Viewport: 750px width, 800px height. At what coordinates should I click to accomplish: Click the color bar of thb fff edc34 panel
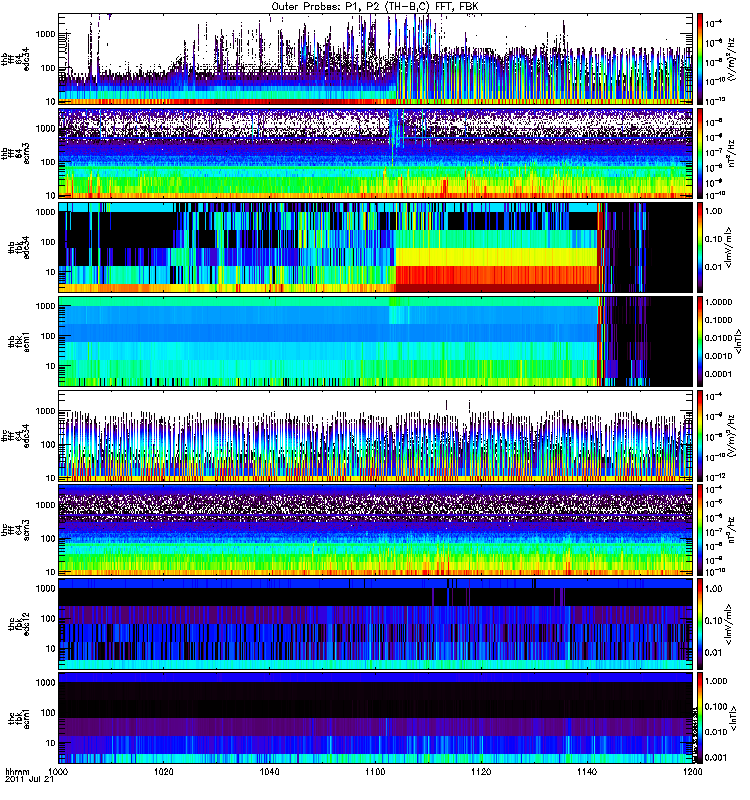tap(700, 59)
